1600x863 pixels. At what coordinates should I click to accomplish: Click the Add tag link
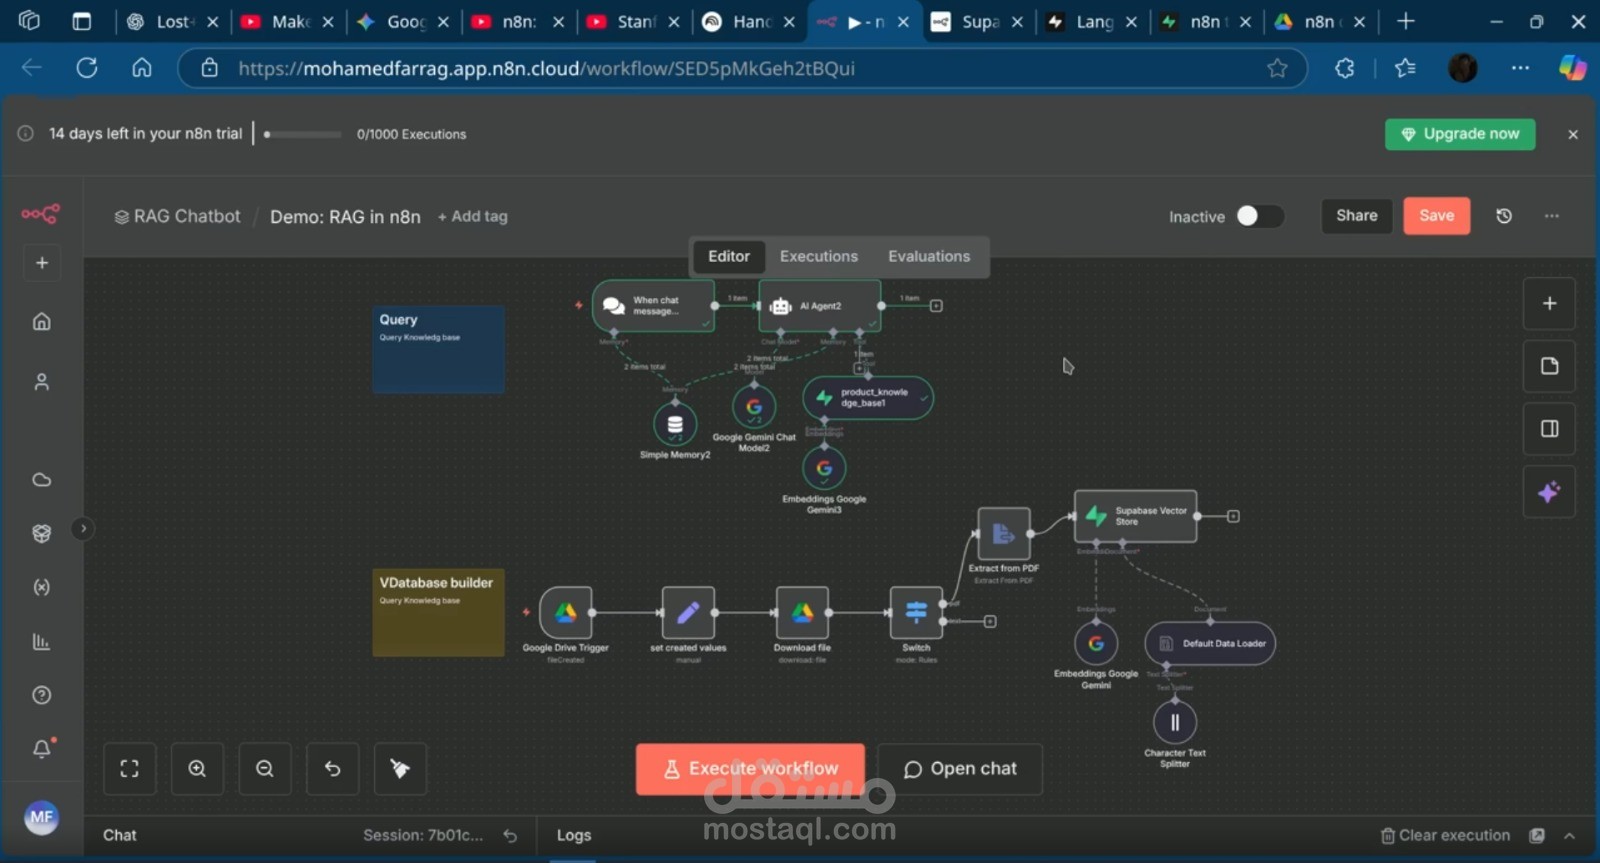tap(473, 216)
